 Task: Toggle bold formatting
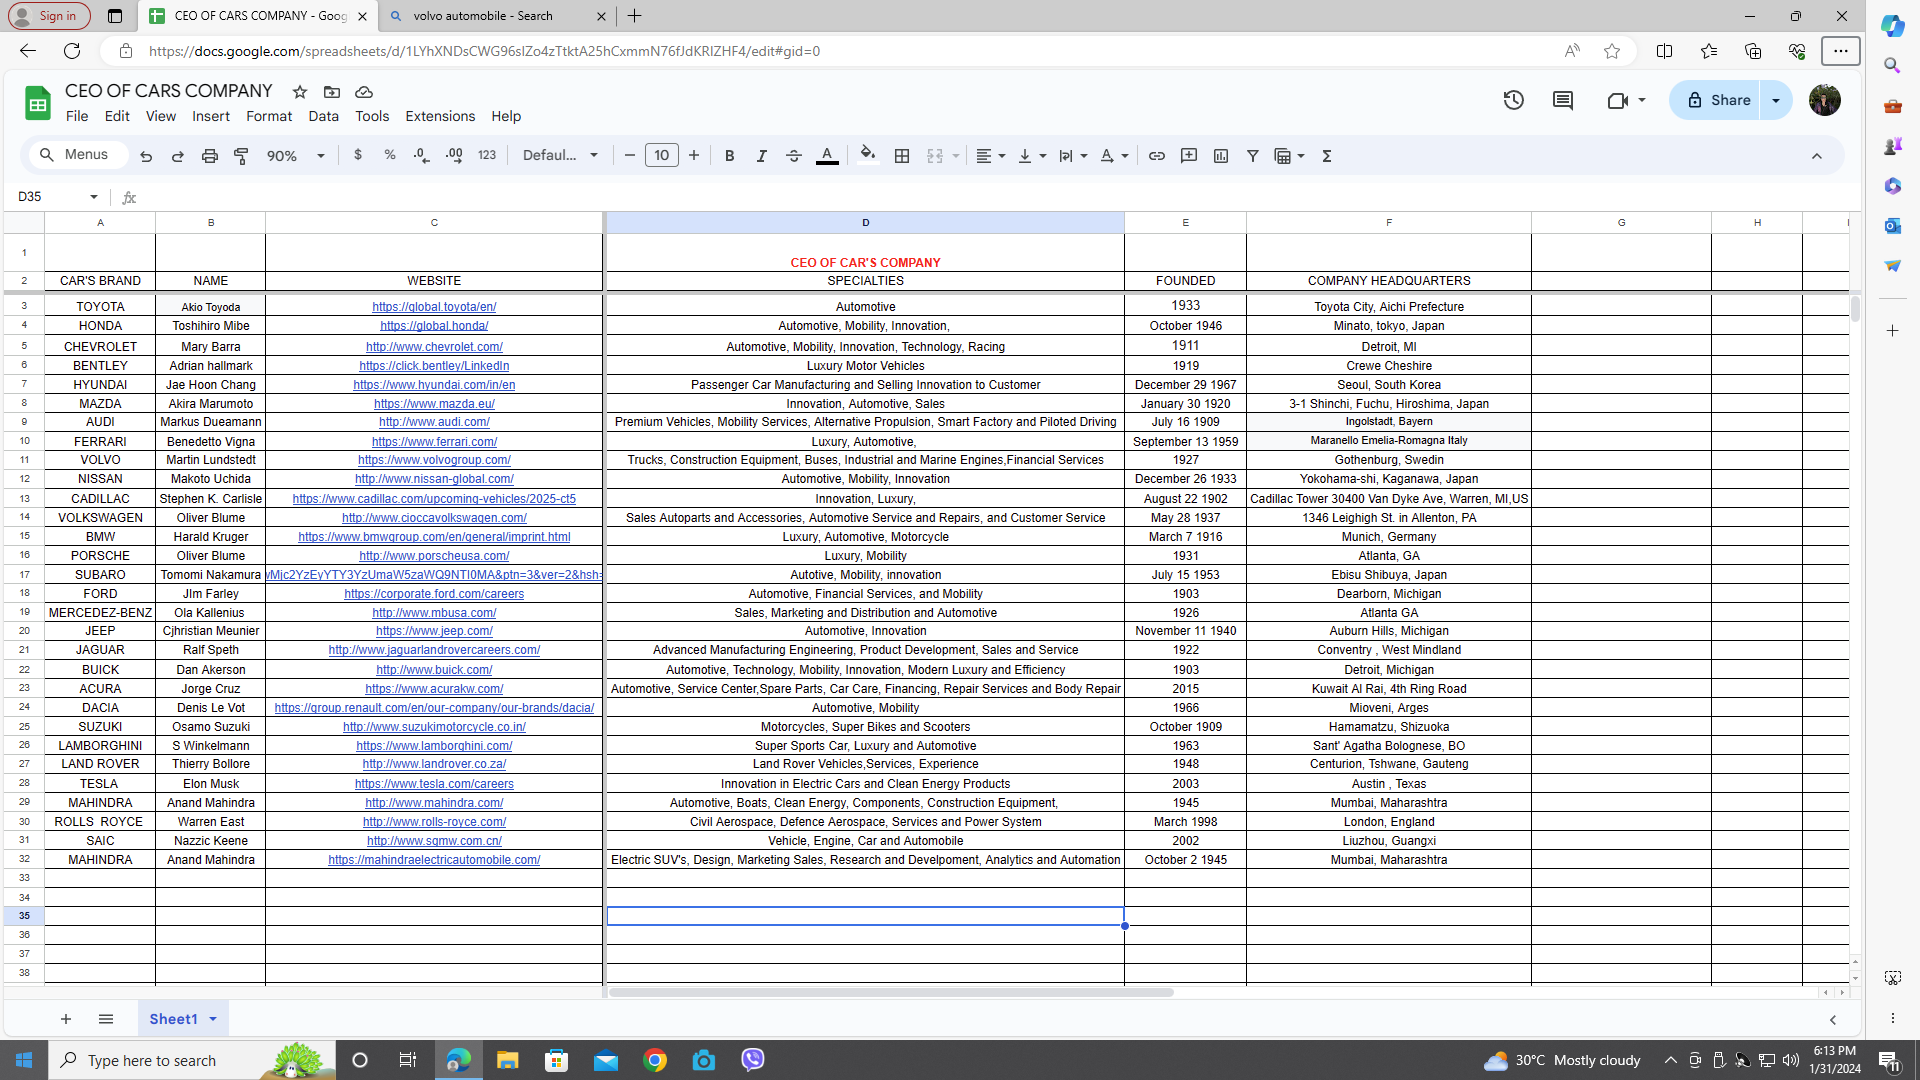pos(729,156)
